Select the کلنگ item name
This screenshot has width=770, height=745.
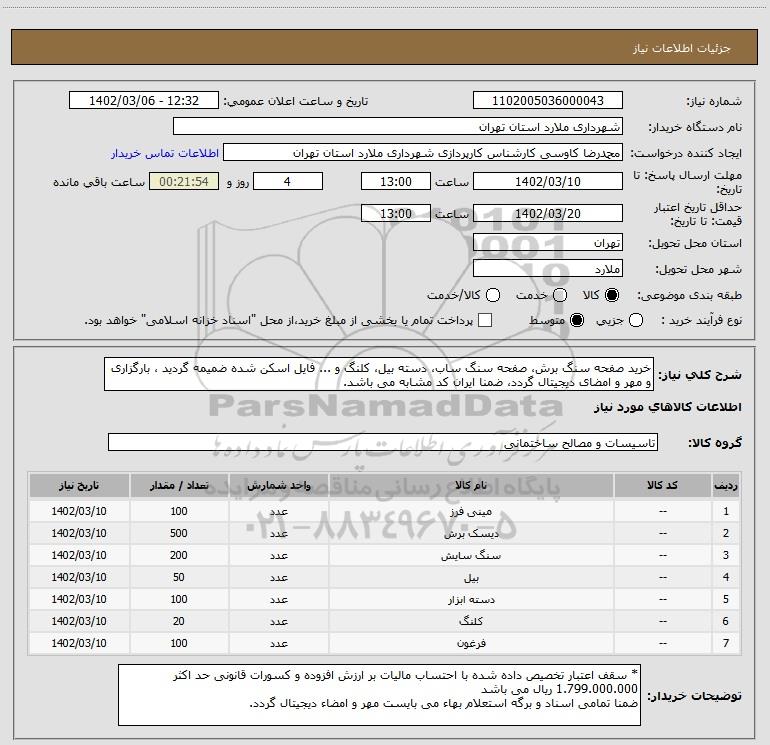[x=471, y=621]
